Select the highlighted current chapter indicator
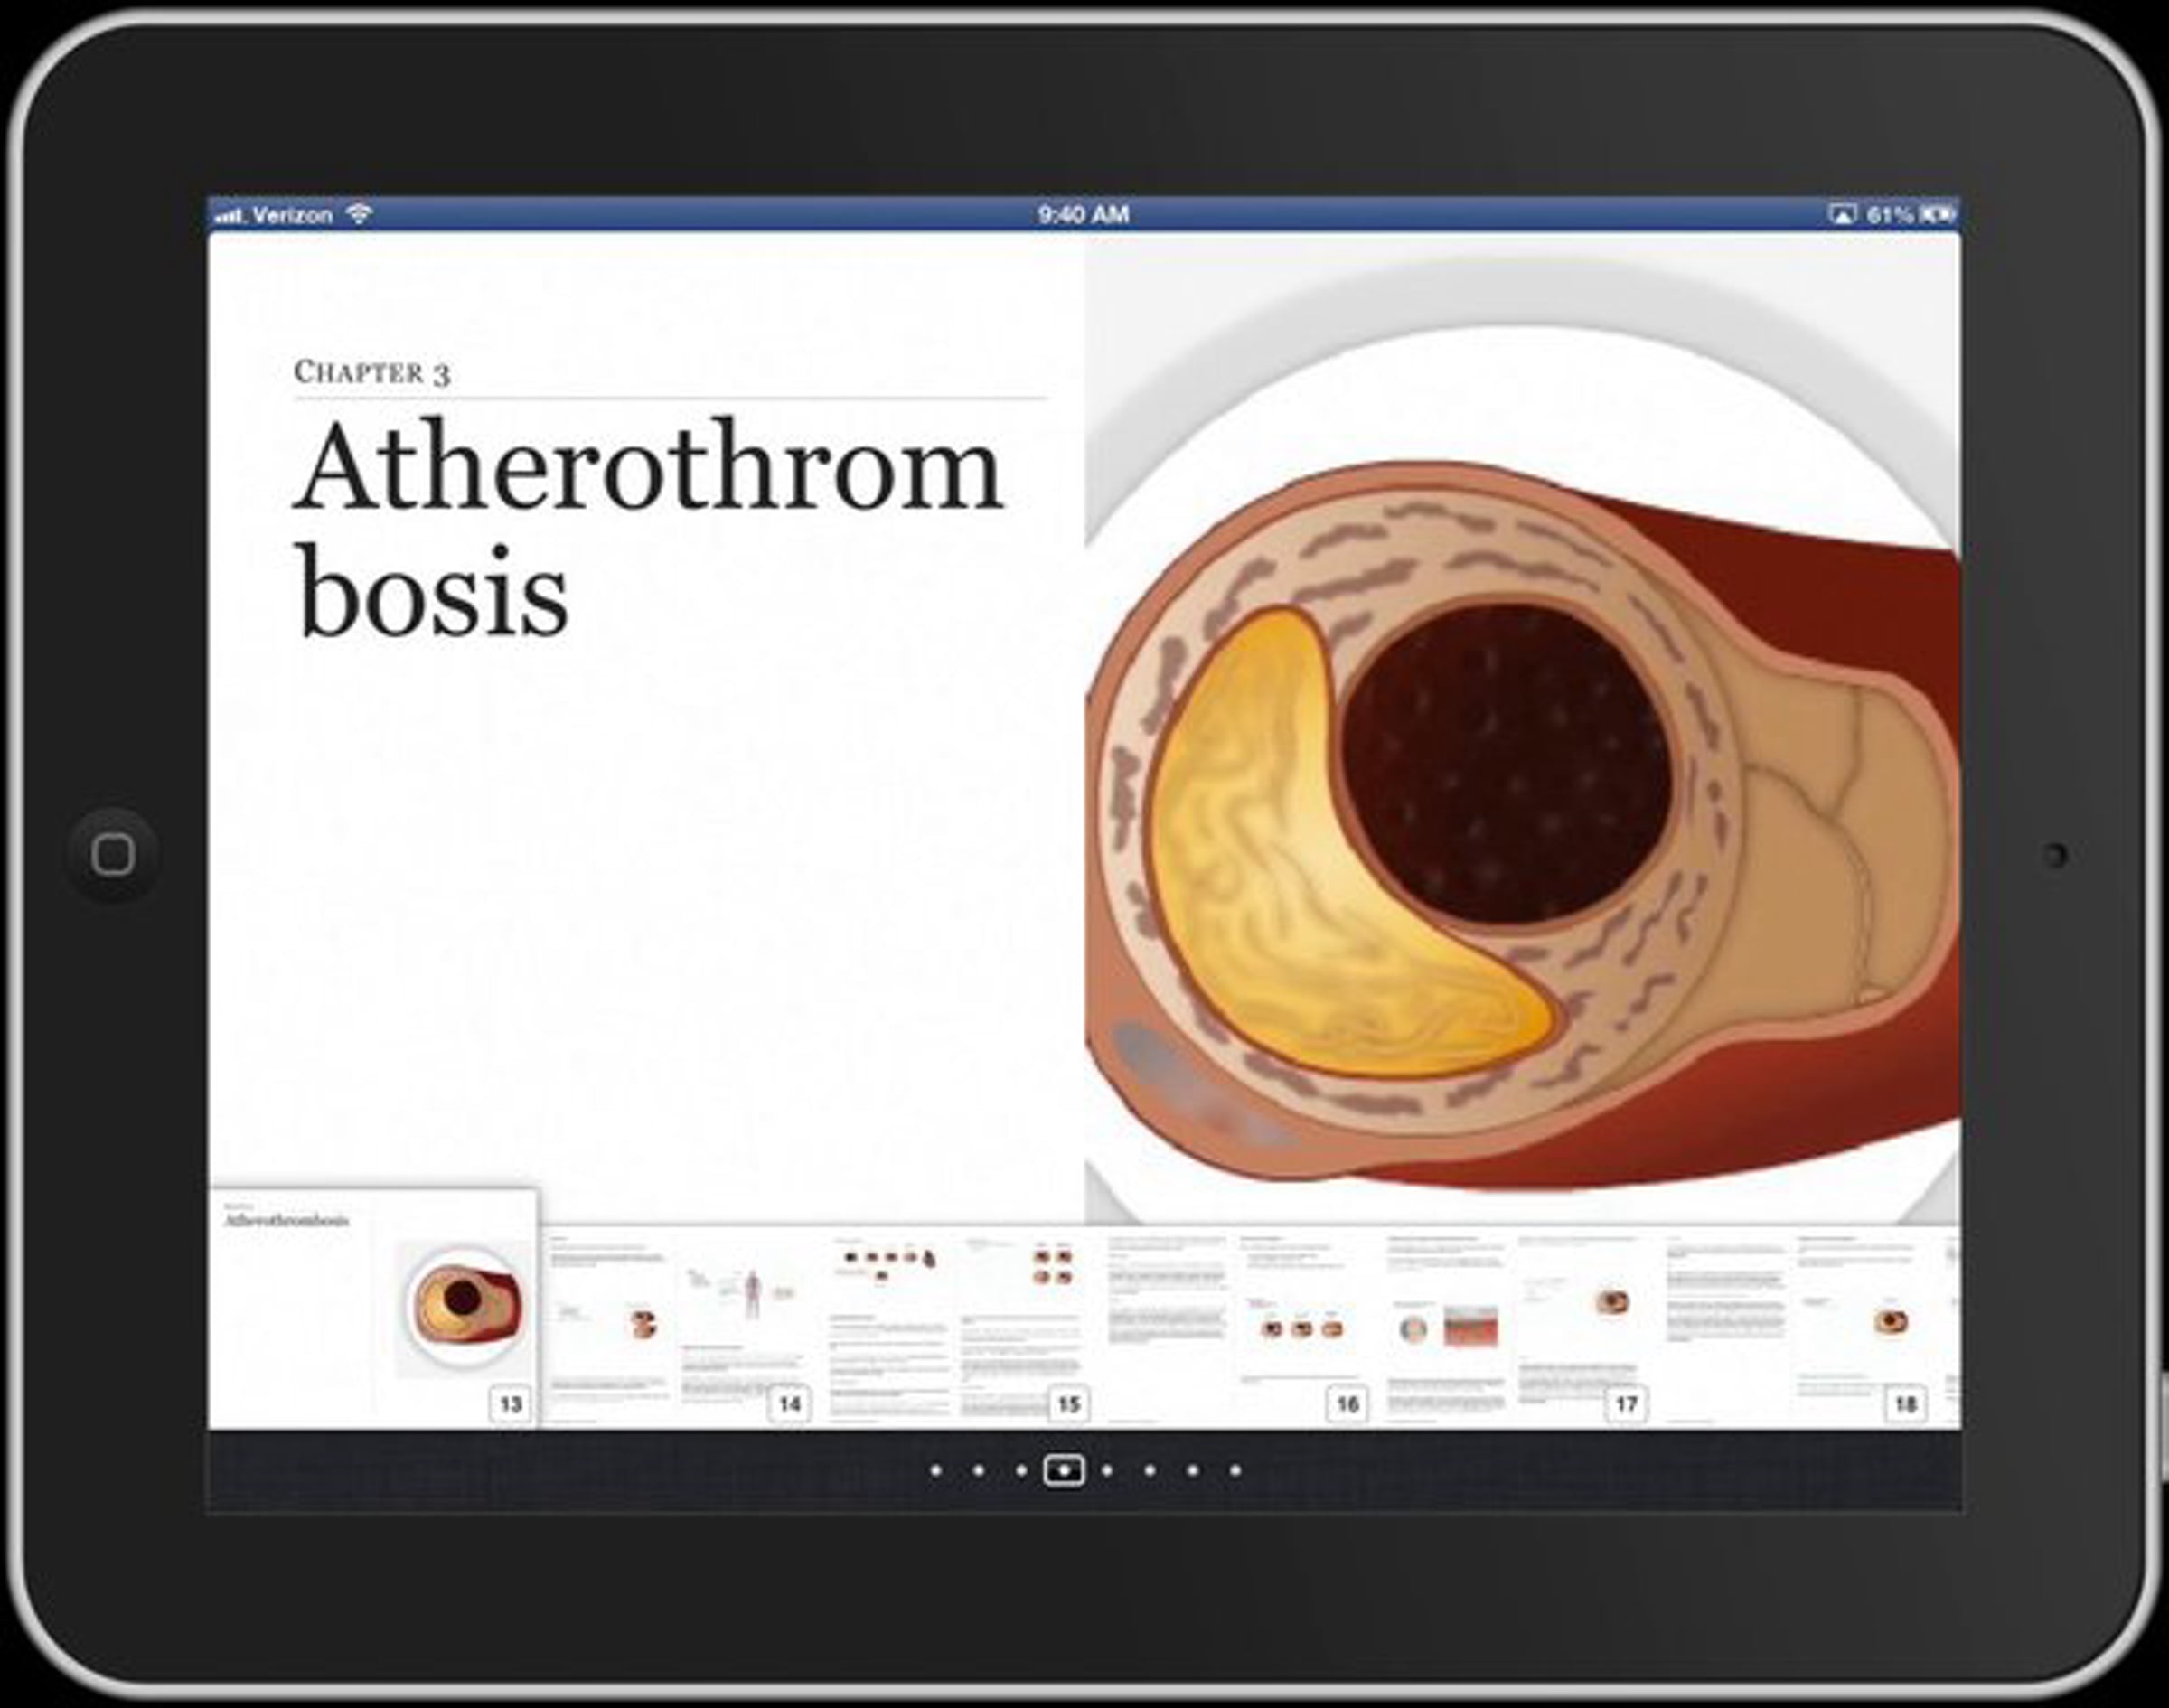 (x=1063, y=1471)
